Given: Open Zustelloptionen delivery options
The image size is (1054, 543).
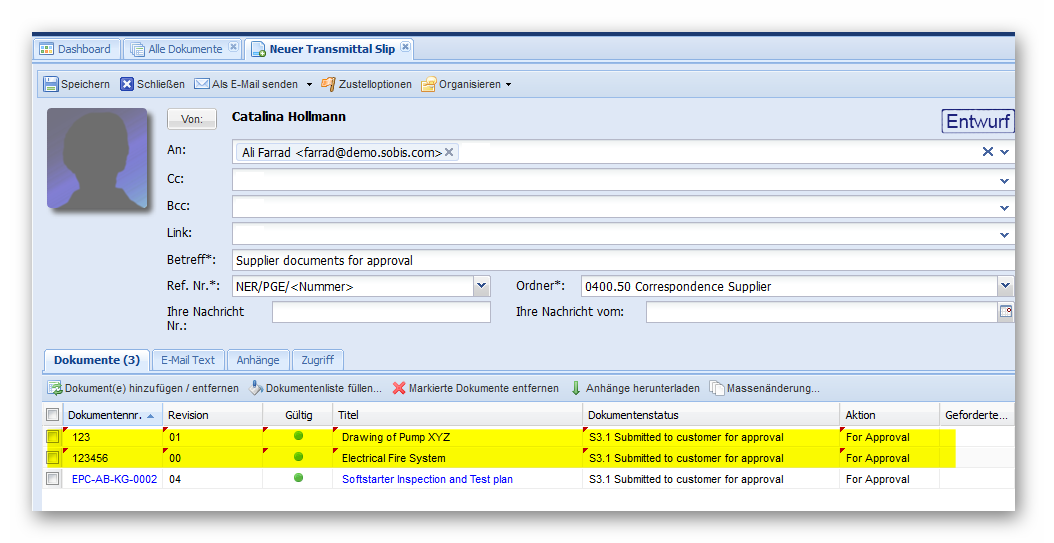Looking at the screenshot, I should click(x=328, y=84).
